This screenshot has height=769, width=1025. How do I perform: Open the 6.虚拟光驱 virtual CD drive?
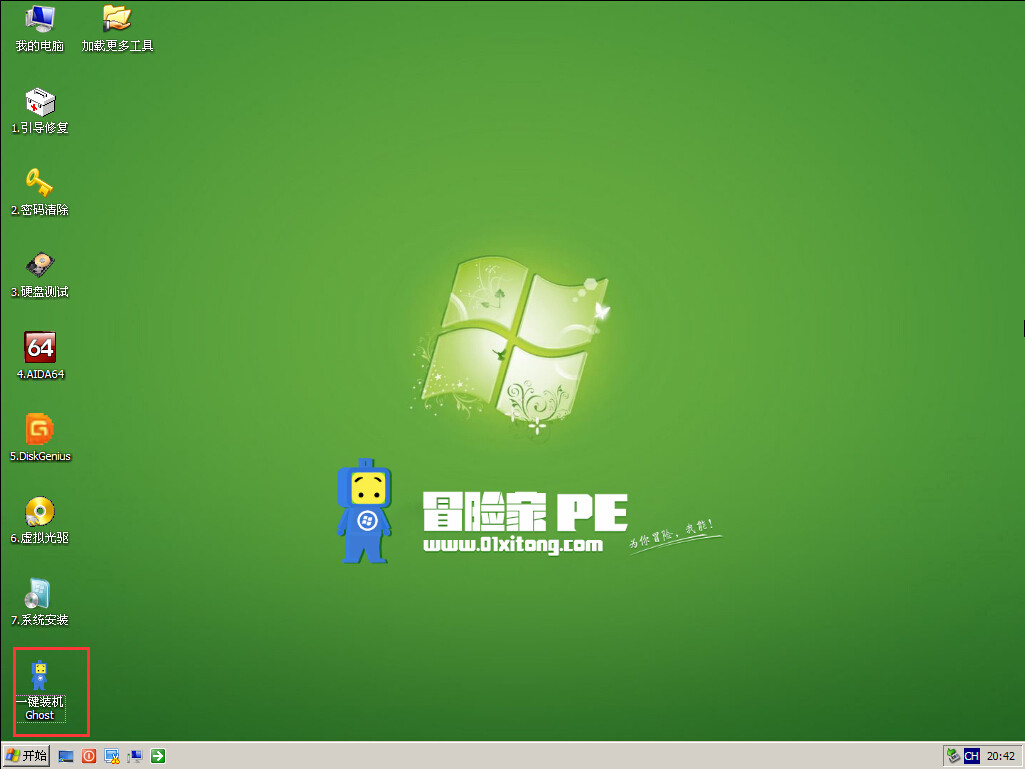(x=39, y=516)
